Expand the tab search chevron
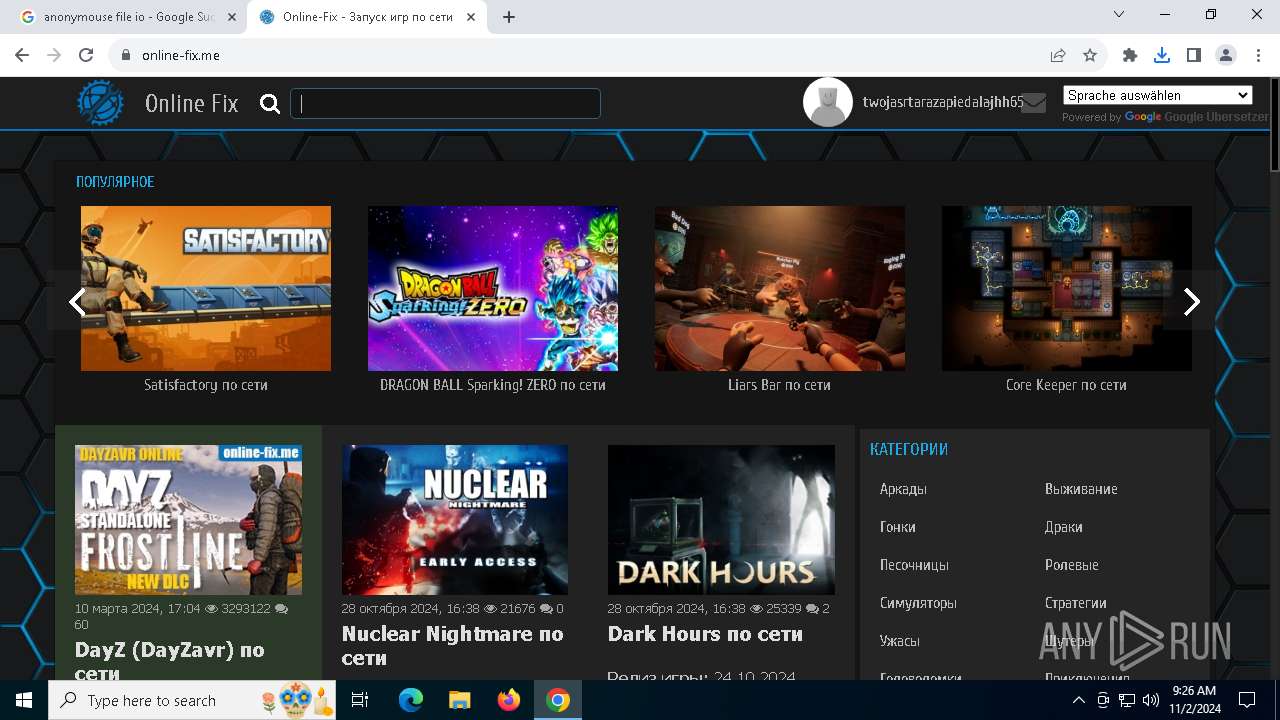Image resolution: width=1280 pixels, height=720 pixels. coord(1119,14)
